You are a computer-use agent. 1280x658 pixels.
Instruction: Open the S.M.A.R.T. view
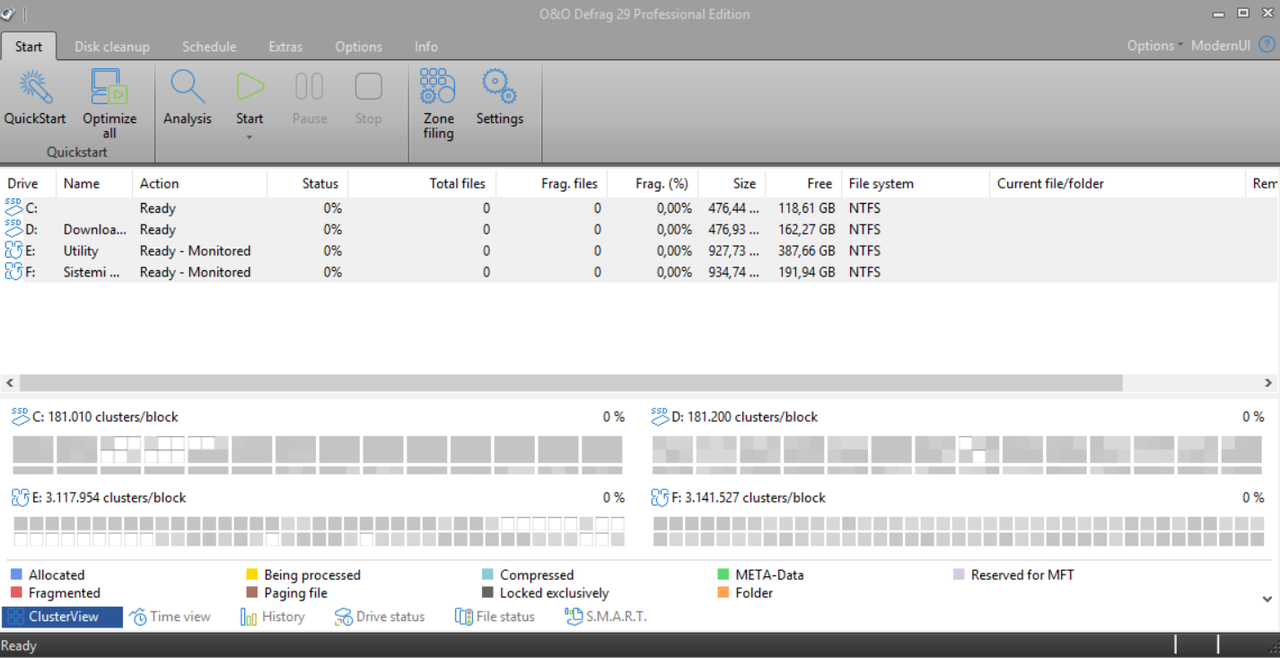pos(606,617)
